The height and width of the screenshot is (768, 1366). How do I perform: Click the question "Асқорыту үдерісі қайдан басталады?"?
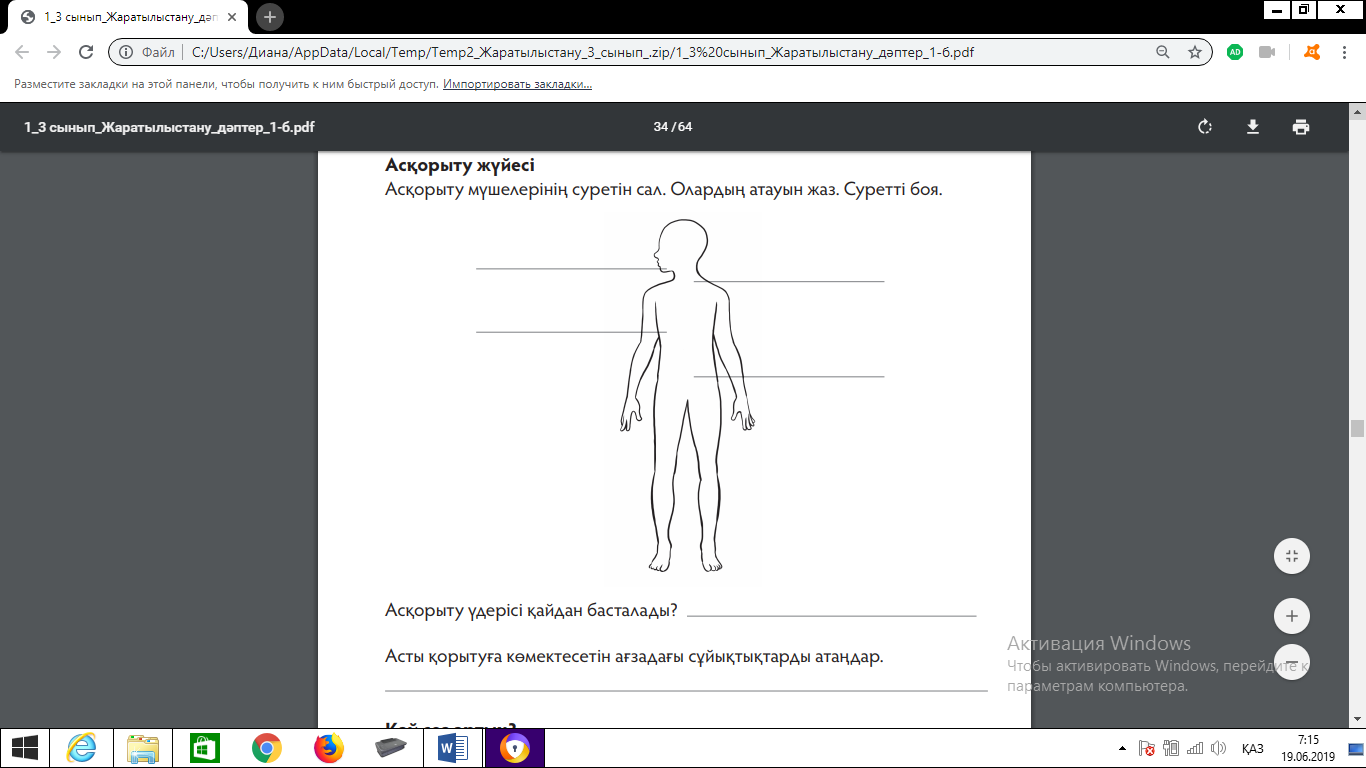pos(532,610)
